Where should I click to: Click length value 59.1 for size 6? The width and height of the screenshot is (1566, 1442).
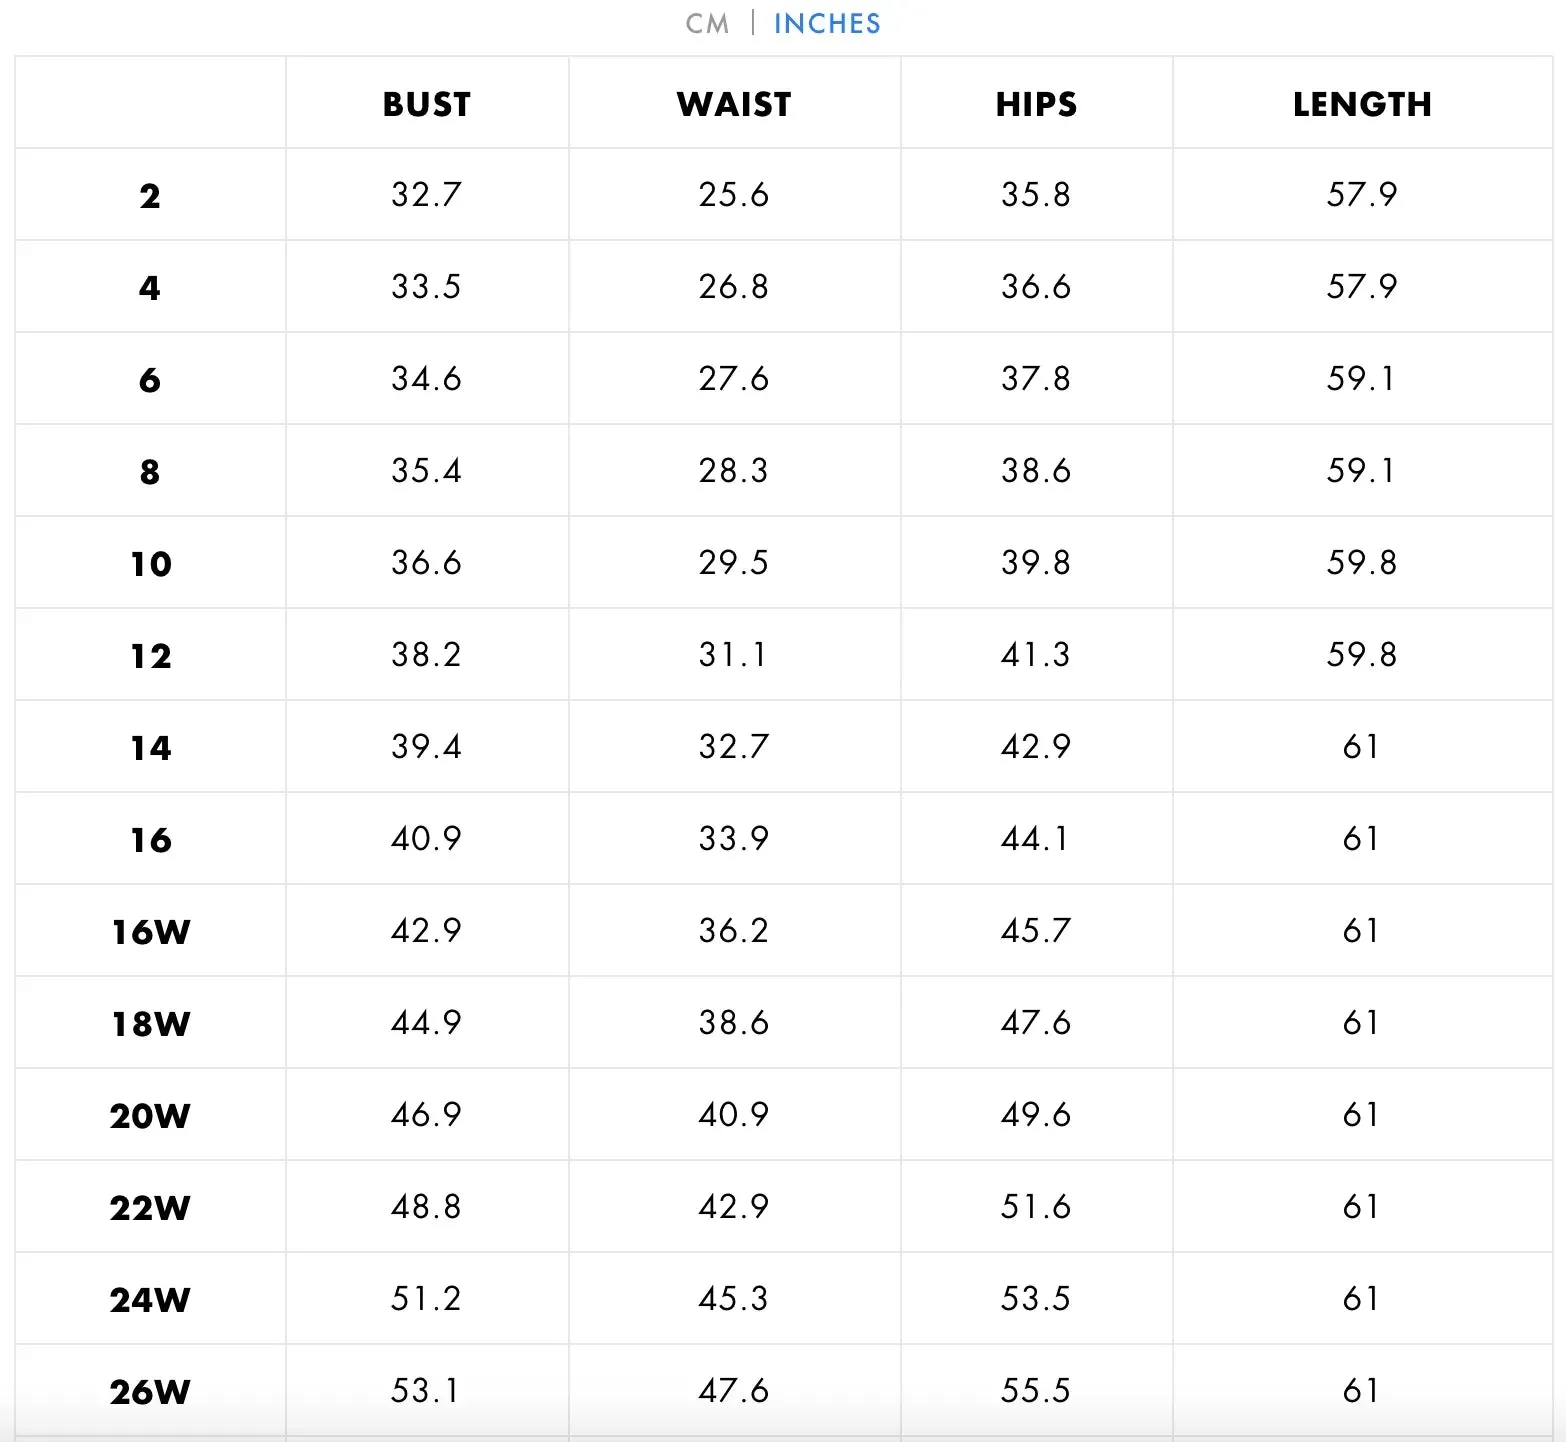pos(1361,378)
